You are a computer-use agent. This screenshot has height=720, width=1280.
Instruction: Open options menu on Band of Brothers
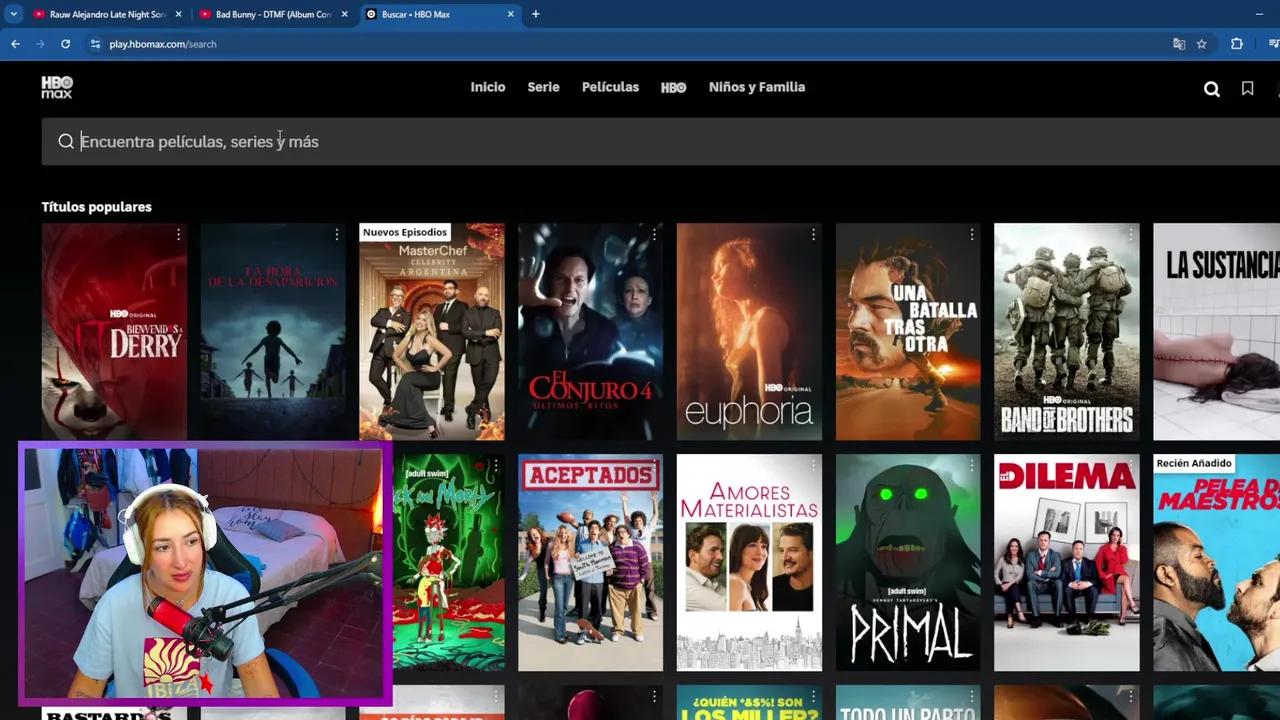pos(1130,234)
